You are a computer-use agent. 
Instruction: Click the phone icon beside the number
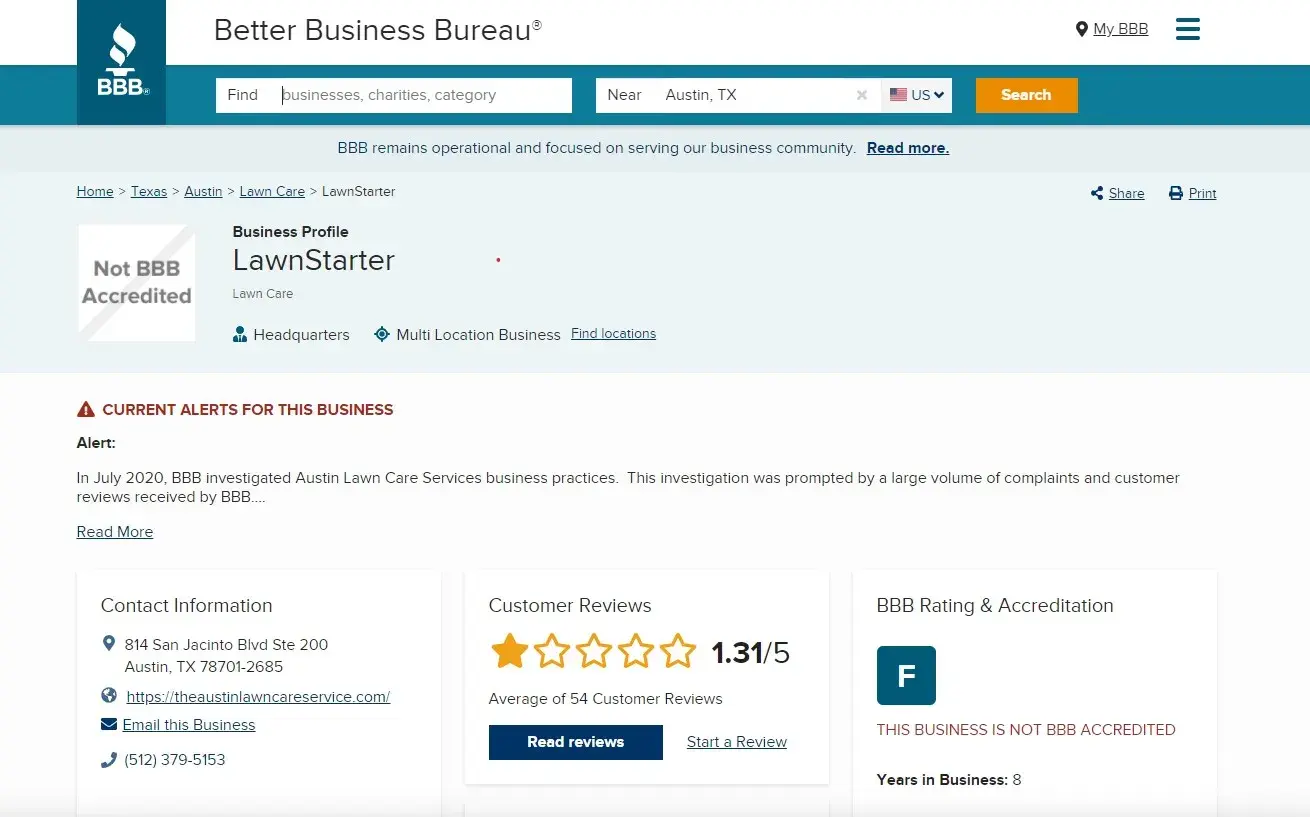click(x=109, y=760)
